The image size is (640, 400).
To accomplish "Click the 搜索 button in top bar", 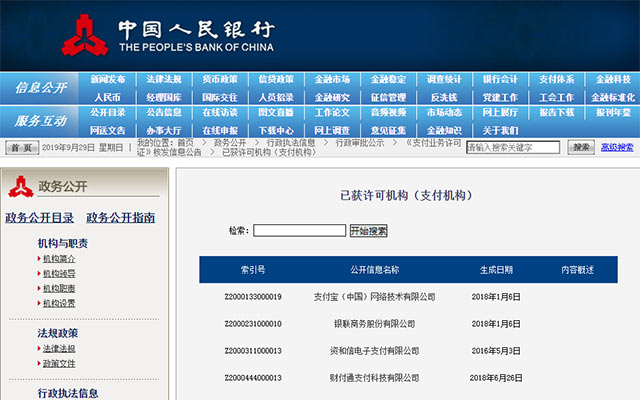I will click(581, 147).
